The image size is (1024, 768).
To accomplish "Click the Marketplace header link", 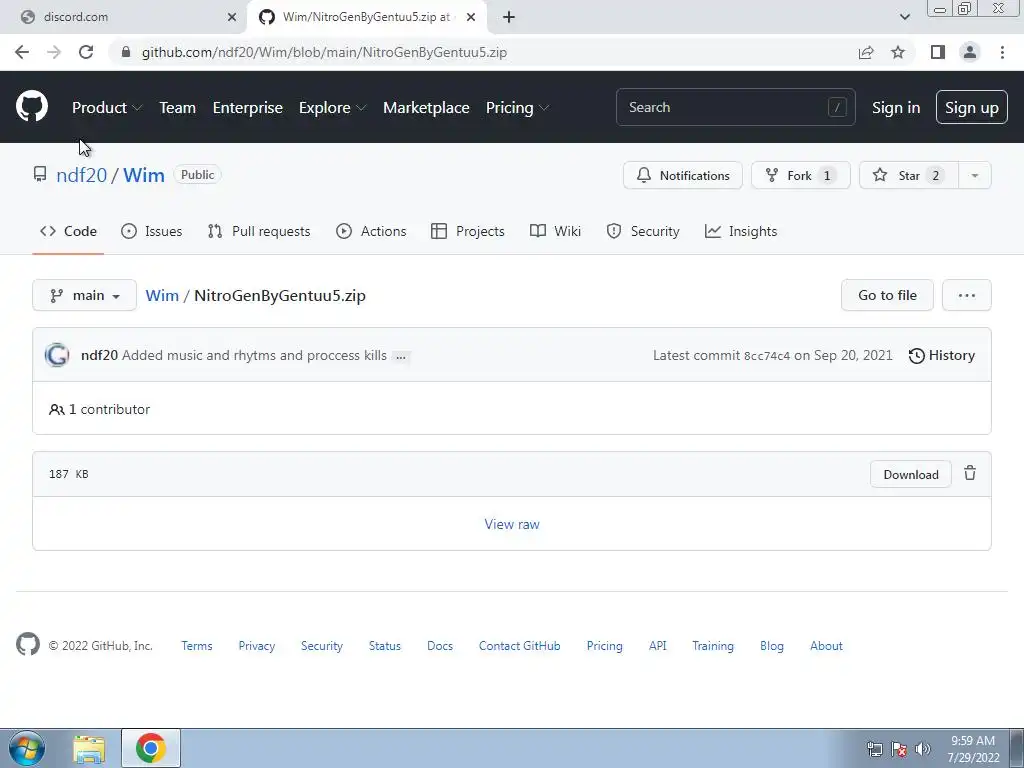I will click(x=426, y=107).
